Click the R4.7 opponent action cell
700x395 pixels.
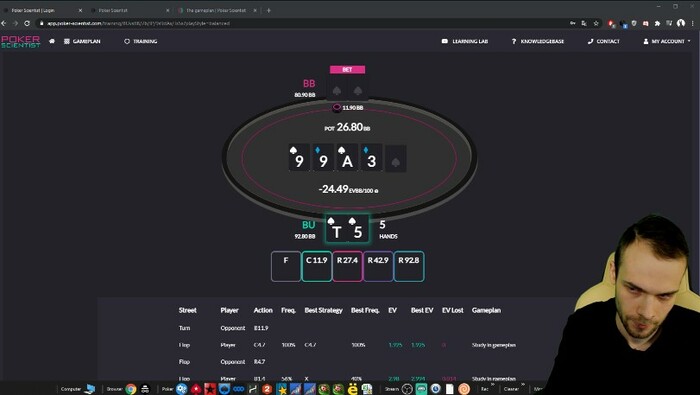(x=259, y=362)
